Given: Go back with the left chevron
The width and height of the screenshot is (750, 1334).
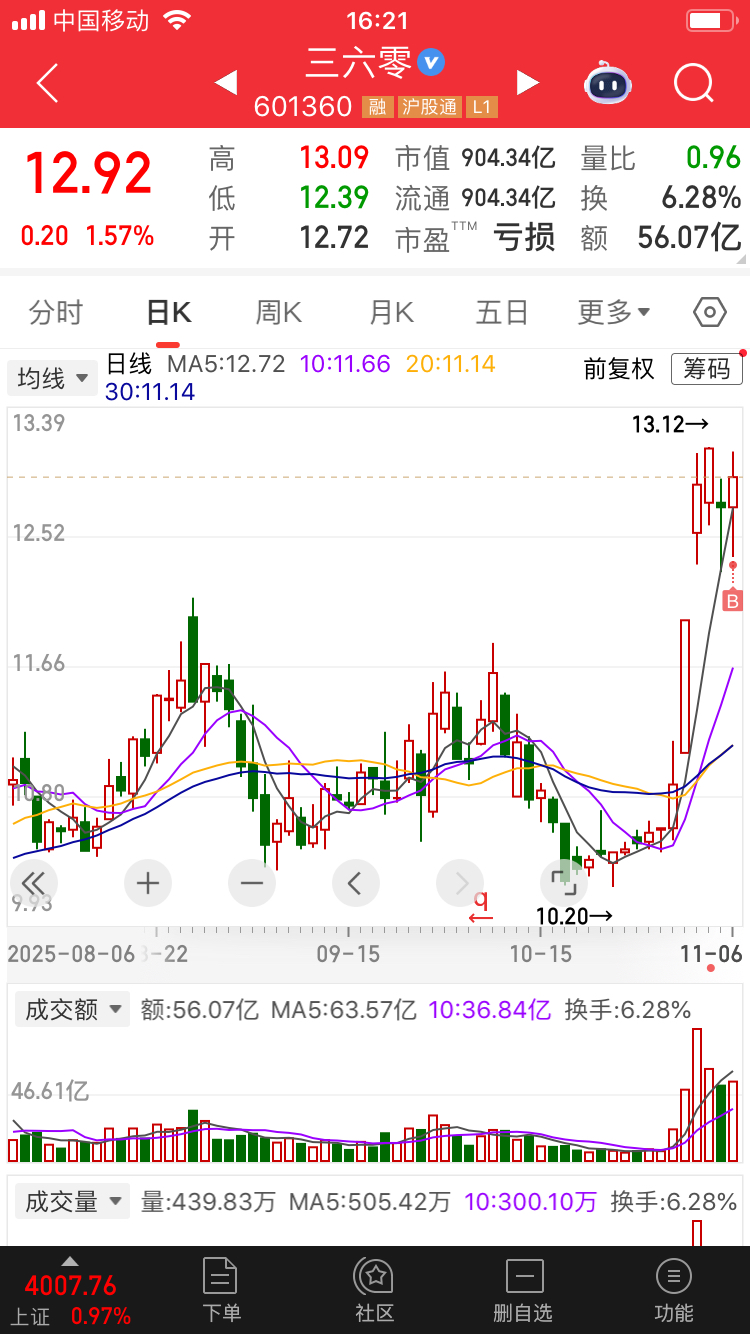Looking at the screenshot, I should [47, 83].
